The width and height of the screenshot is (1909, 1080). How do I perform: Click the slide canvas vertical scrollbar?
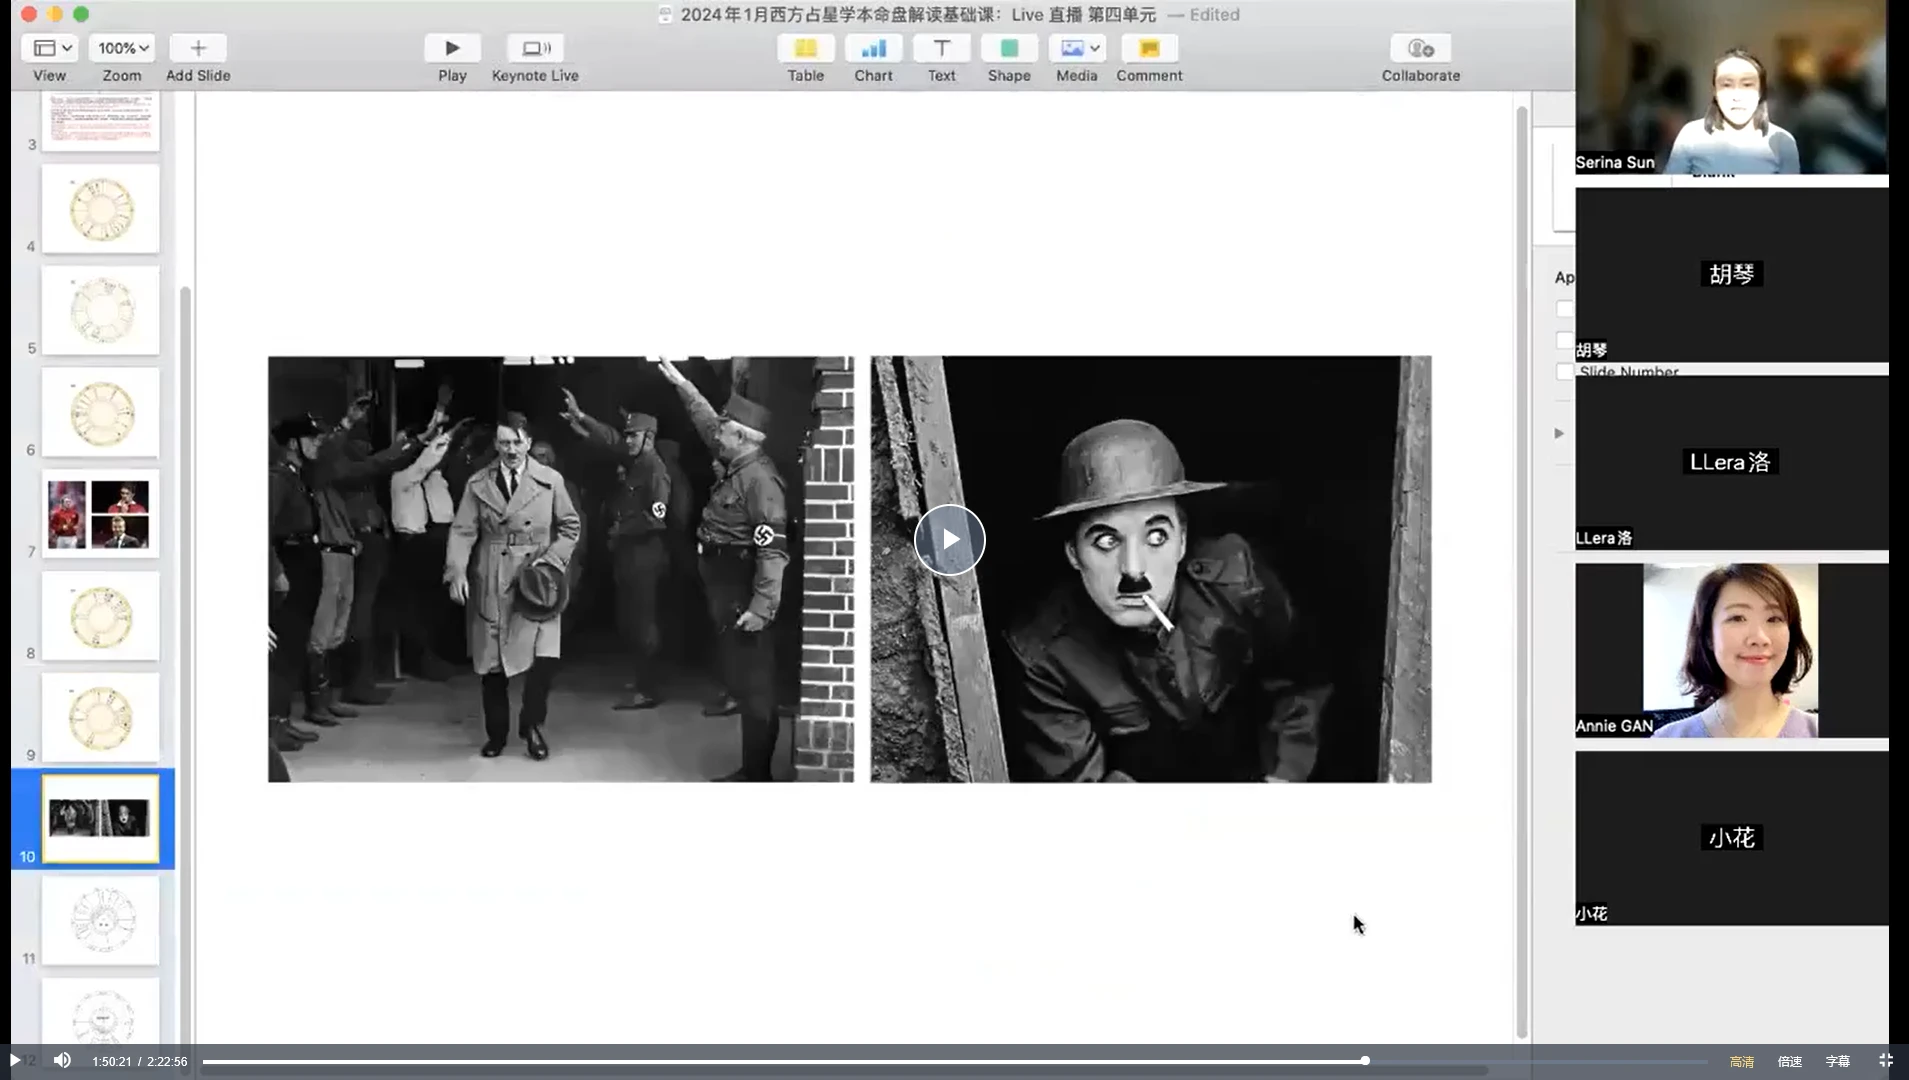click(1521, 570)
